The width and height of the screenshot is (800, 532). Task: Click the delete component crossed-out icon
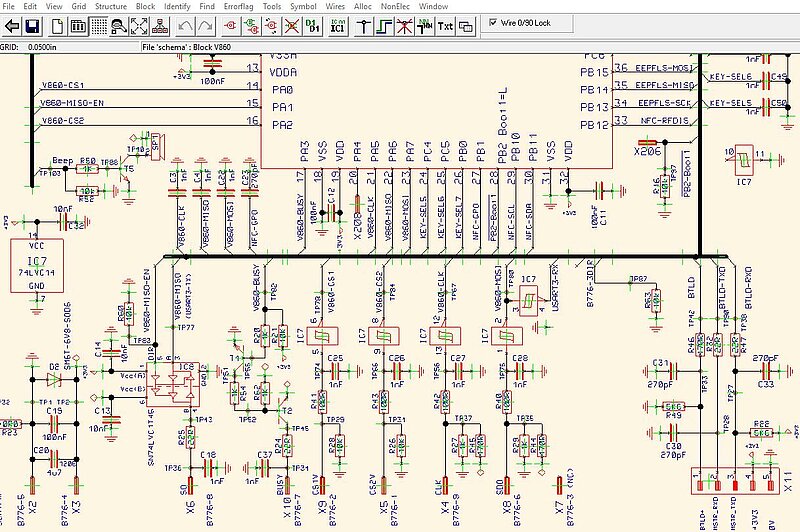coord(290,26)
